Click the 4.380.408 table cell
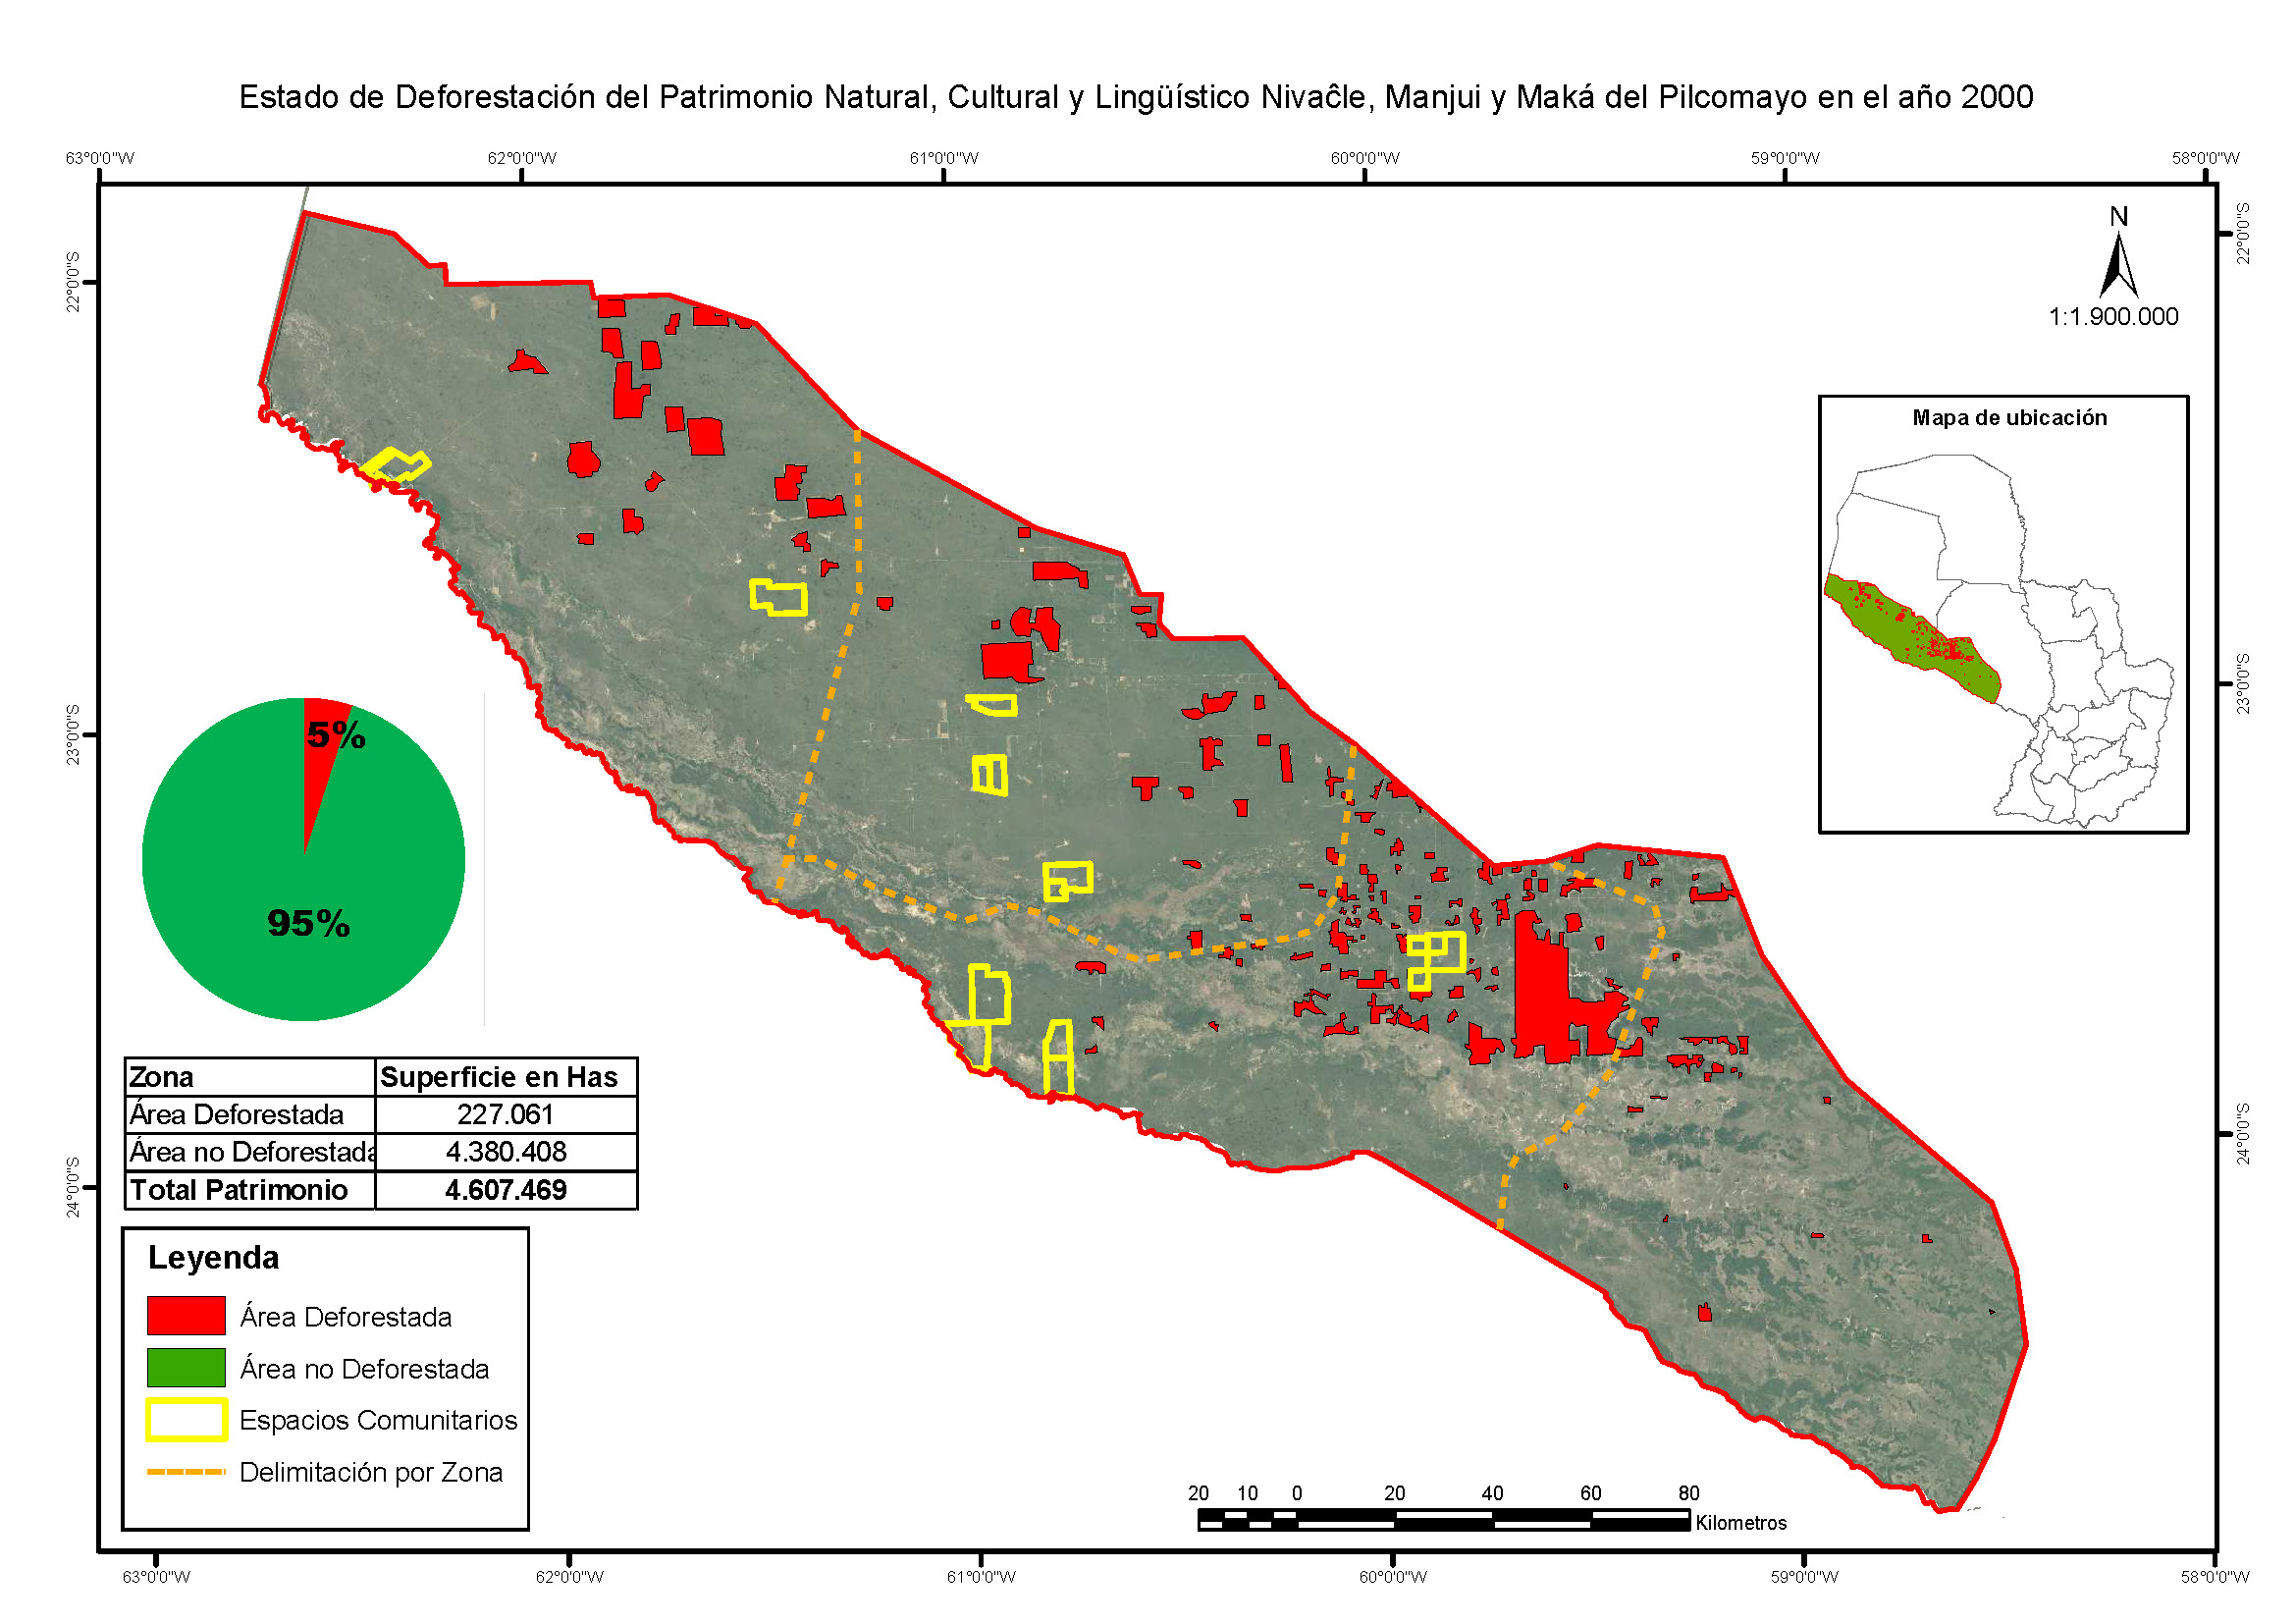 click(505, 1152)
